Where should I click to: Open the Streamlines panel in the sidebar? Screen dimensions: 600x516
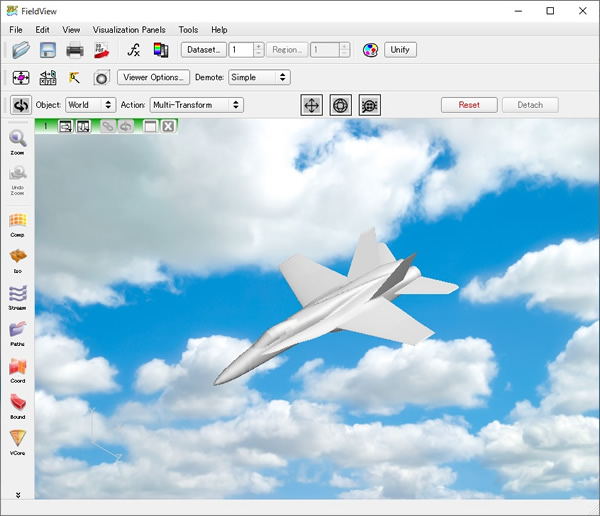point(18,297)
